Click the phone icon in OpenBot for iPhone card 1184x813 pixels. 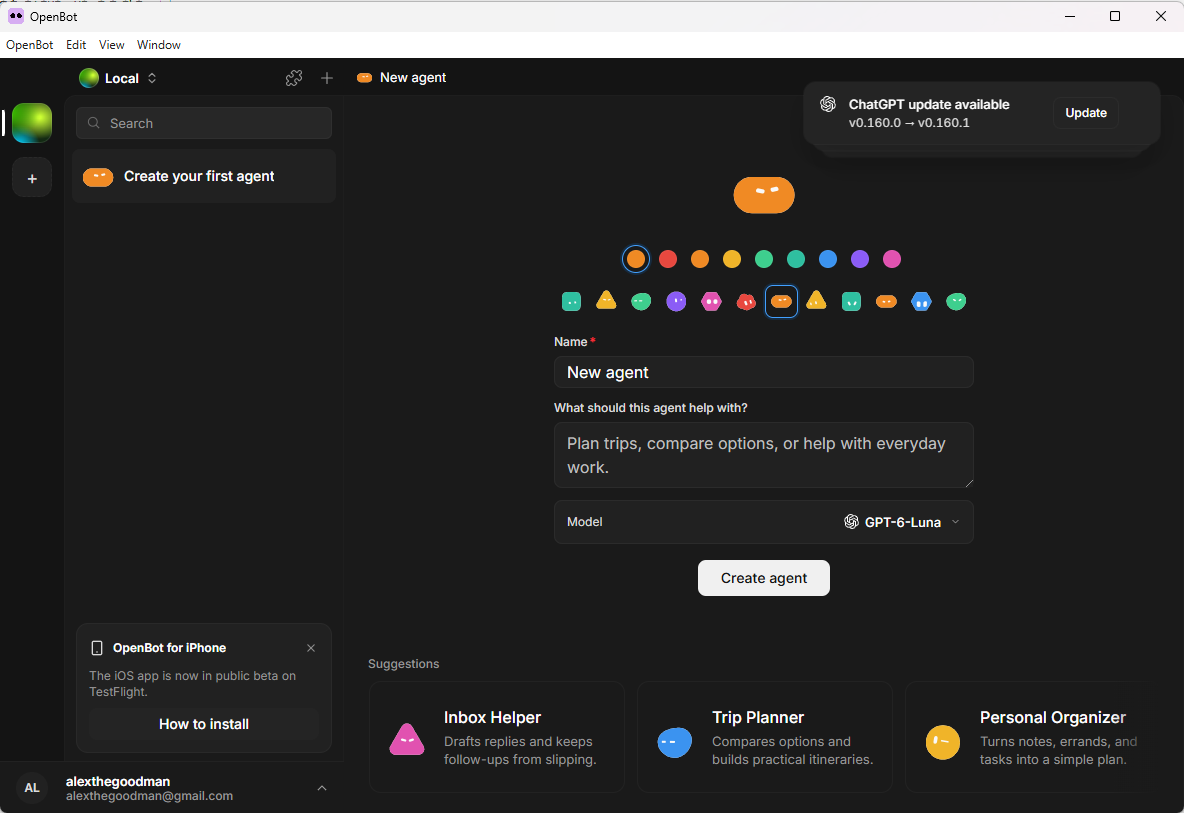[x=97, y=648]
